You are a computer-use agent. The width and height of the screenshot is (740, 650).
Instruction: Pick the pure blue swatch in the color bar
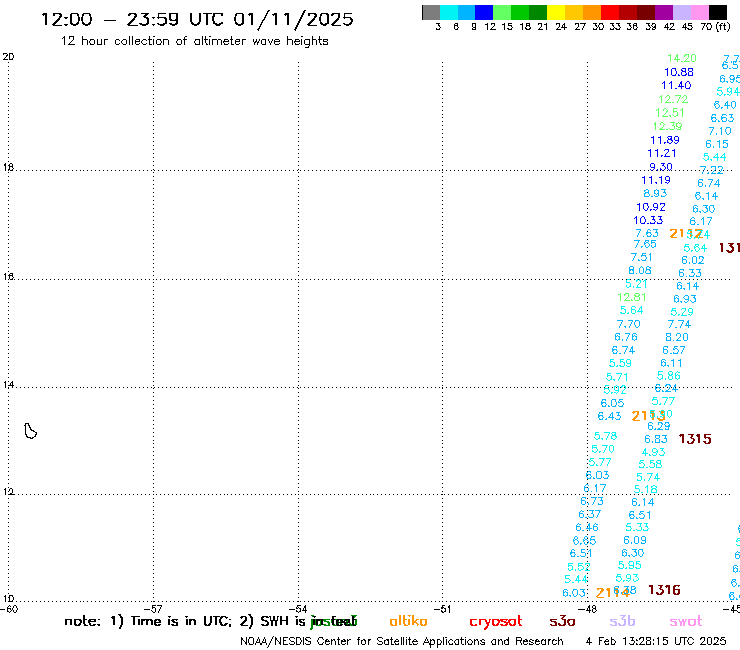point(484,12)
